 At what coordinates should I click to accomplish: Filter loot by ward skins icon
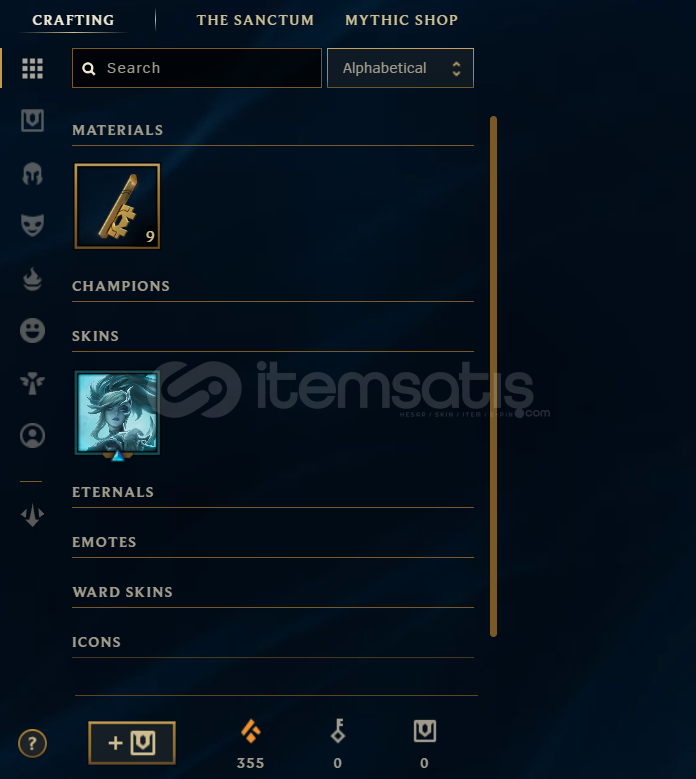(x=32, y=383)
